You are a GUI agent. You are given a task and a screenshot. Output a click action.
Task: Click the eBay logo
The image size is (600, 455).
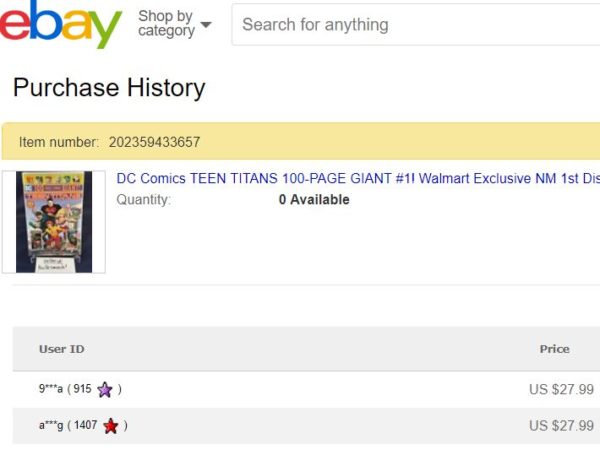(x=60, y=24)
